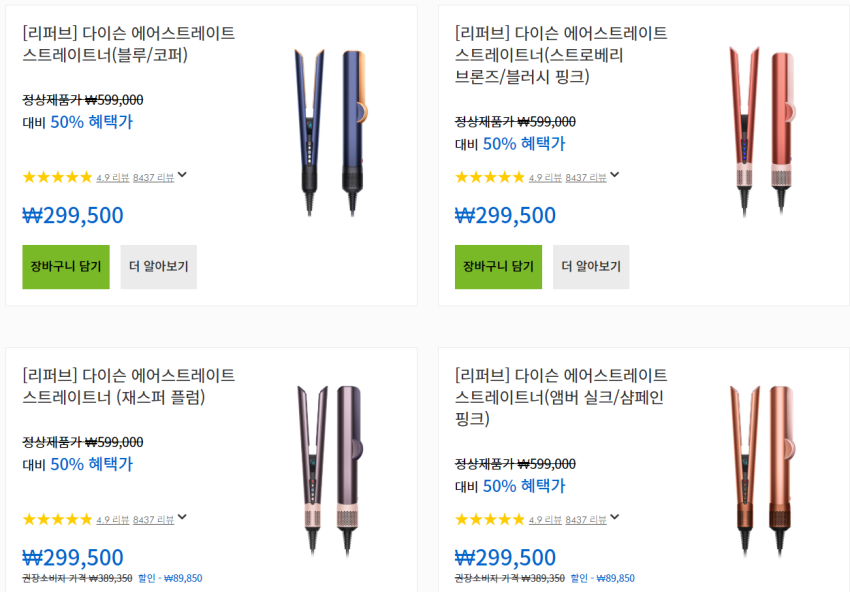Expand rating chevron for Amber Silk straightener
Viewport: 850px width, 592px height.
(x=615, y=518)
